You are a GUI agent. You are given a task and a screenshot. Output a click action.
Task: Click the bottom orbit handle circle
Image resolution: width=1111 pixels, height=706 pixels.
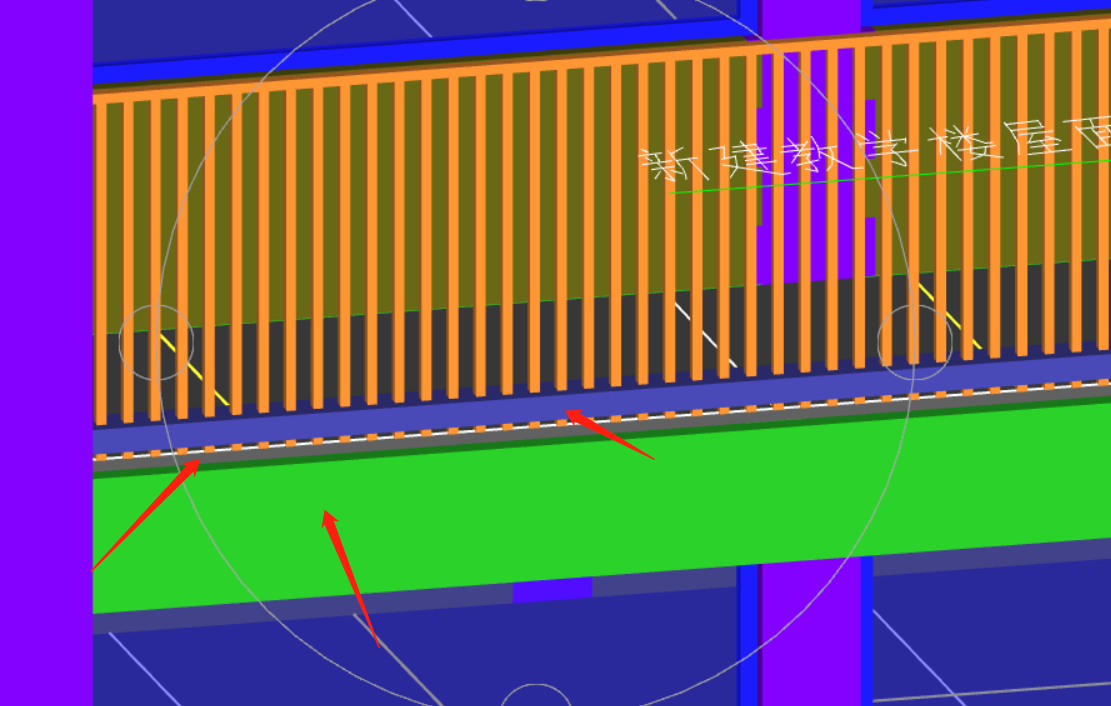pyautogui.click(x=536, y=695)
